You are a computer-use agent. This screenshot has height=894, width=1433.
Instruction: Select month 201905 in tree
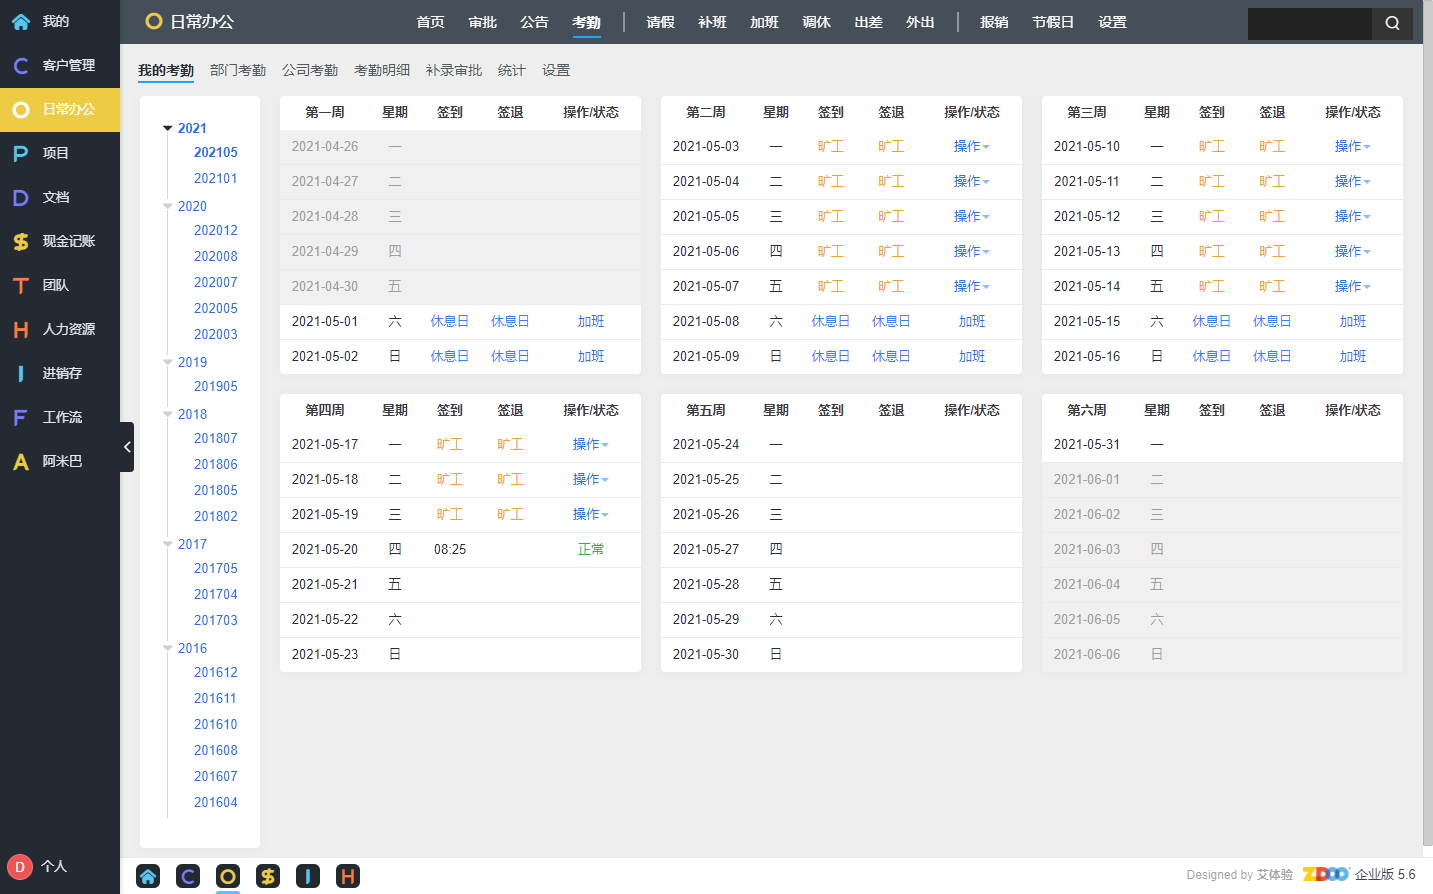click(216, 386)
